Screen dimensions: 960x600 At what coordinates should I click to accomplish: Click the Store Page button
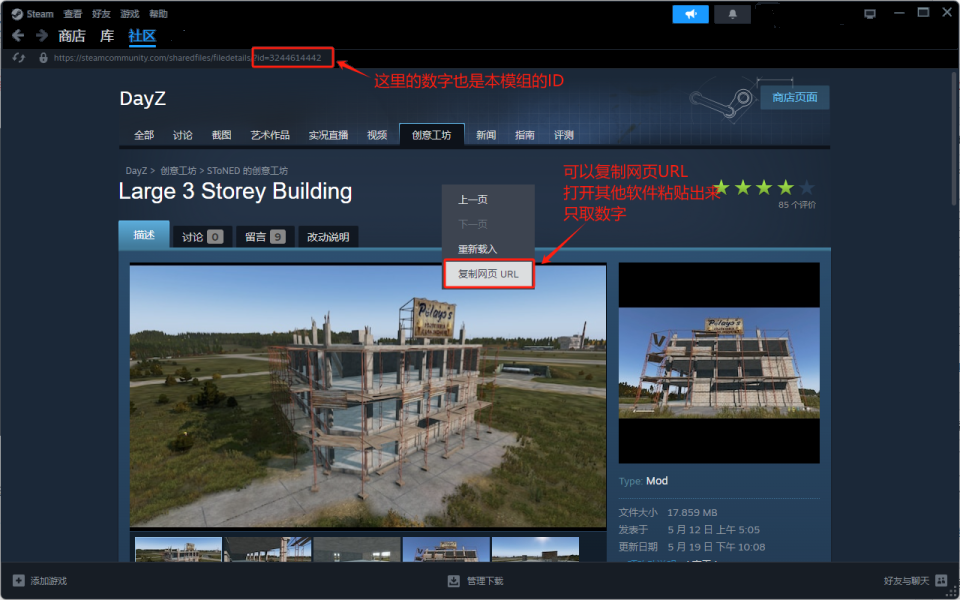click(x=795, y=97)
